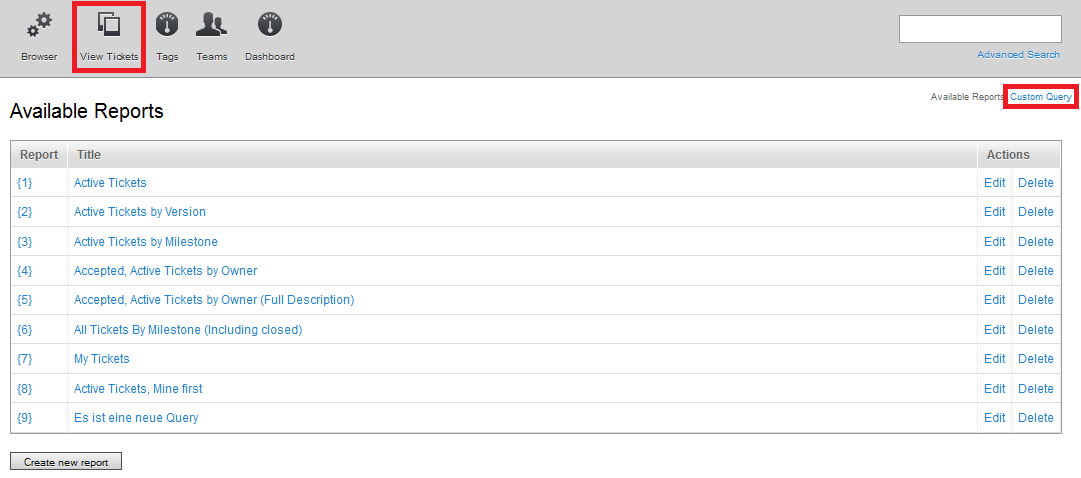Click the View Tickets icon
This screenshot has height=478, width=1081.
pos(109,24)
